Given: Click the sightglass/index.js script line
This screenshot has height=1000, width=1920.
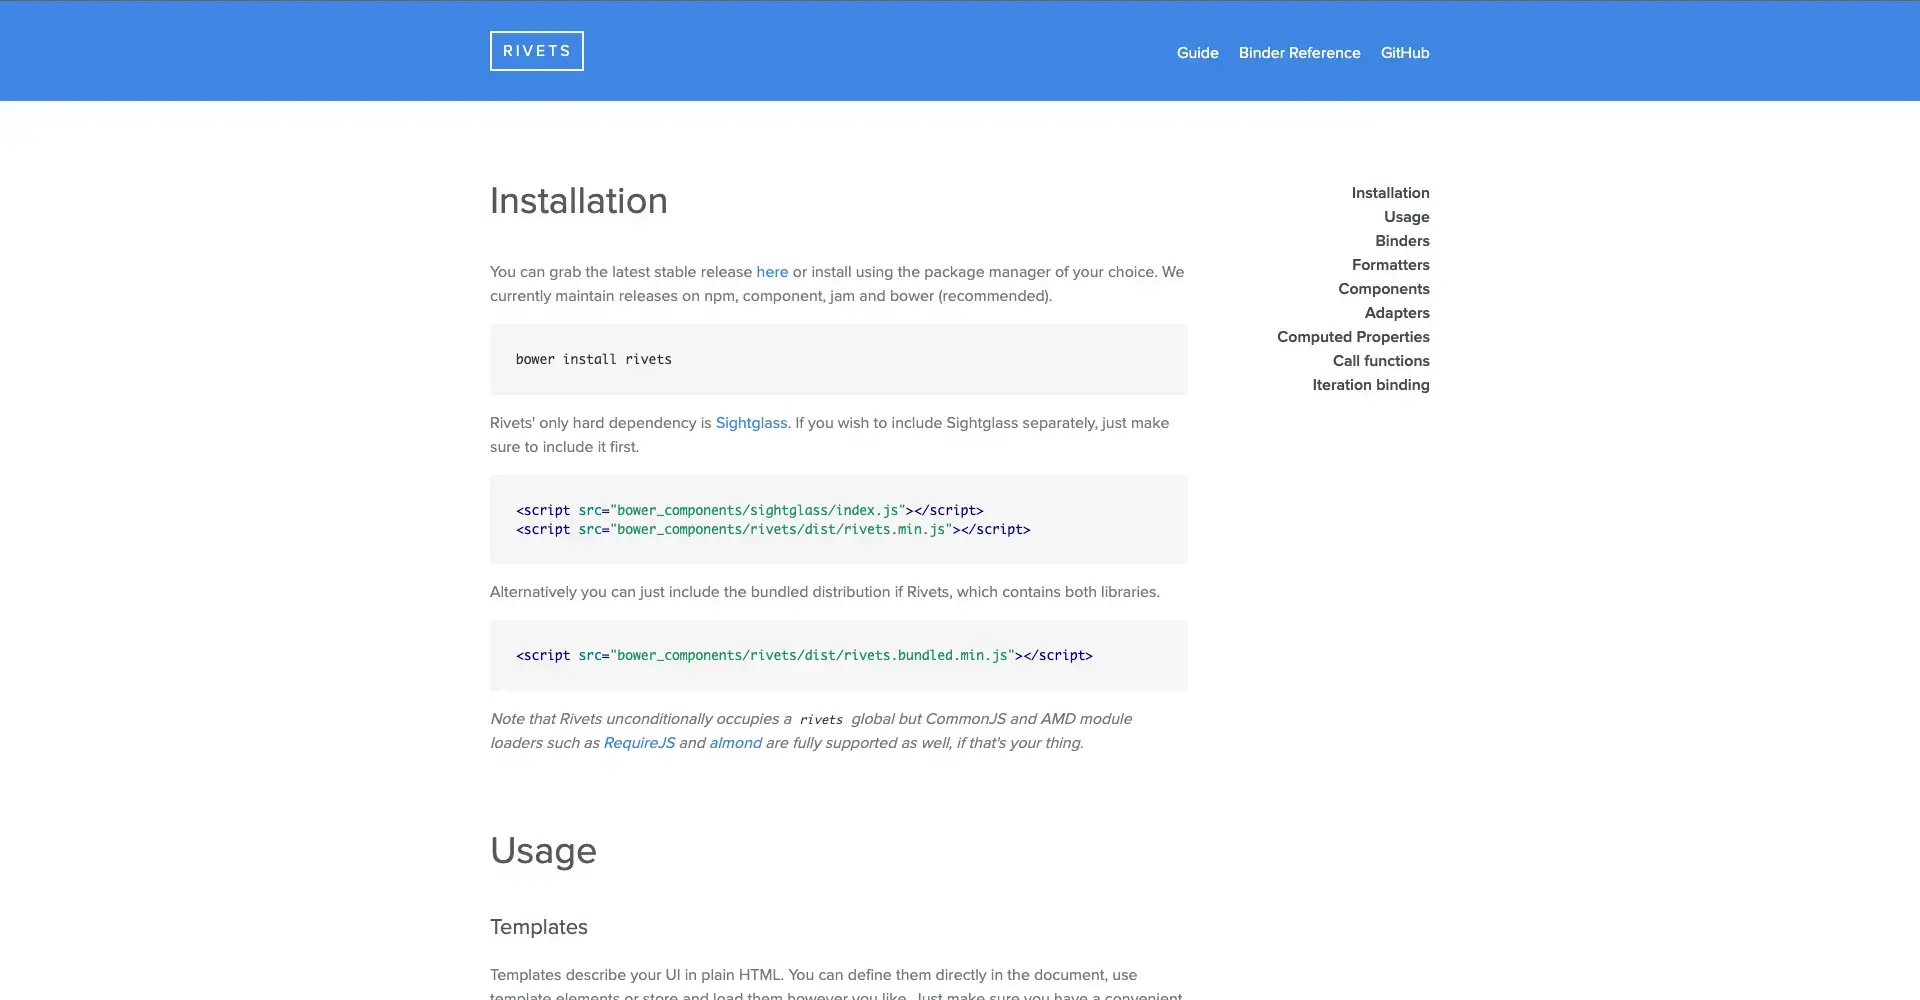Looking at the screenshot, I should 750,510.
